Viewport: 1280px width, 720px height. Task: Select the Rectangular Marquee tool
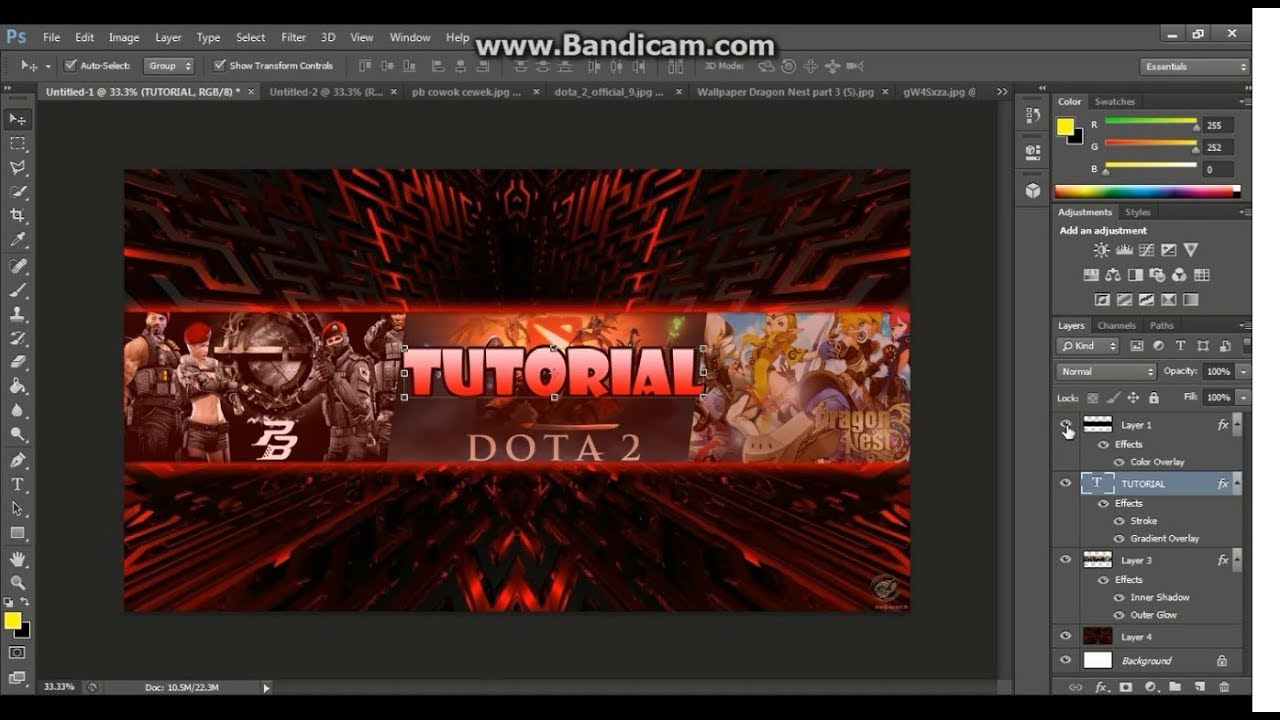(17, 143)
